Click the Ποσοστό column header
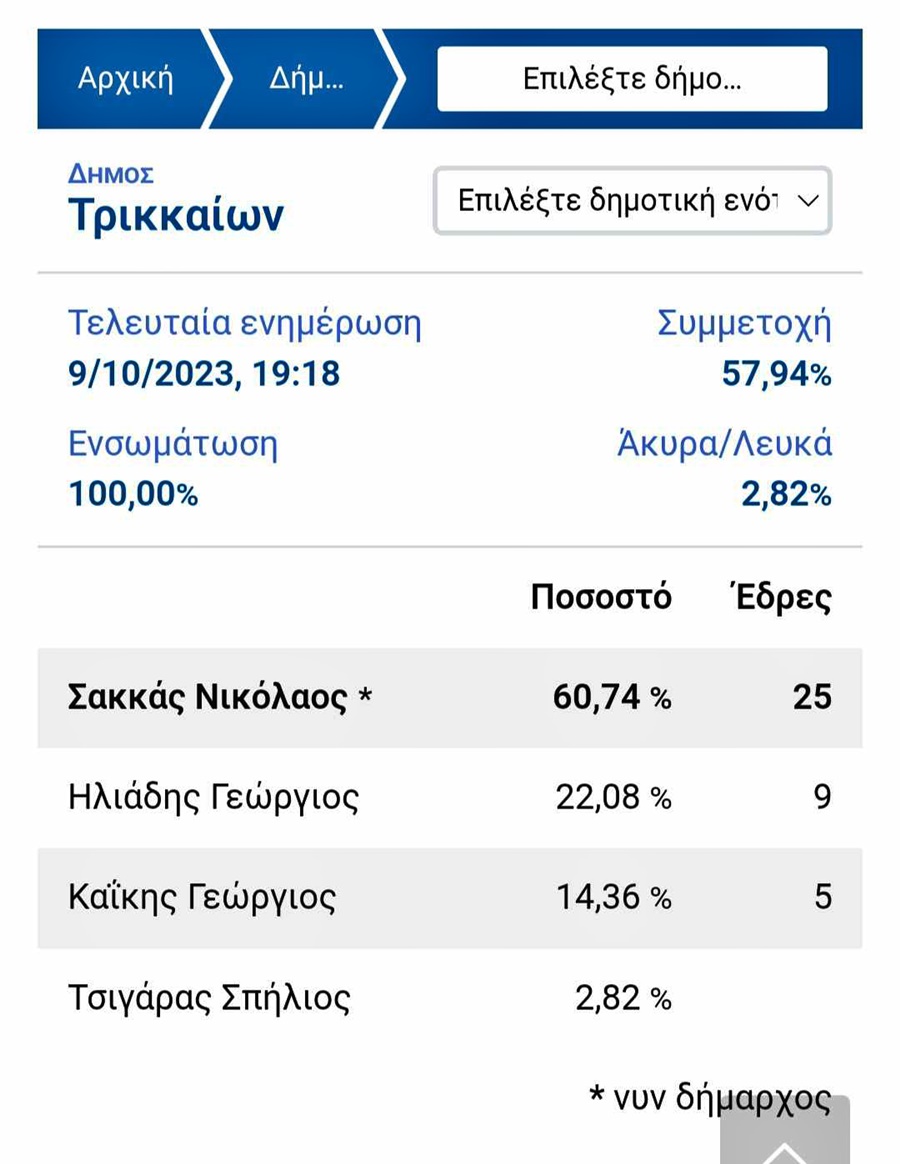Viewport: 900px width, 1164px height. pos(601,597)
